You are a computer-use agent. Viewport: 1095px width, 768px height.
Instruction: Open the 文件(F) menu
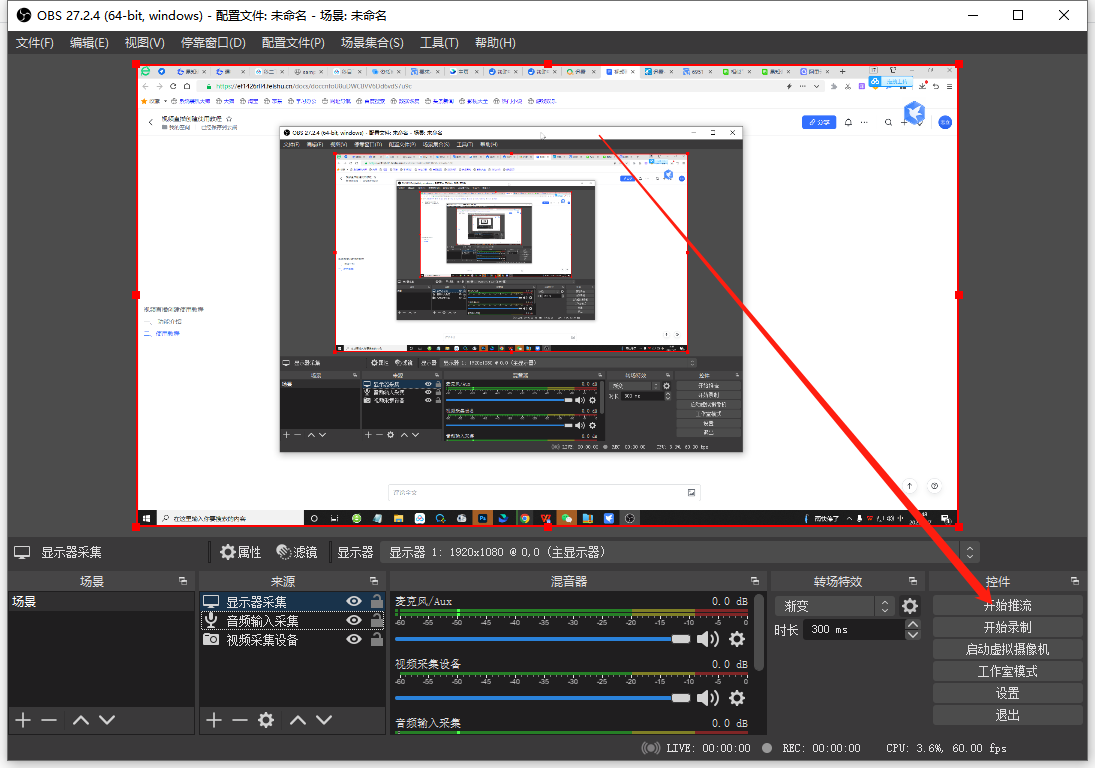[x=35, y=43]
